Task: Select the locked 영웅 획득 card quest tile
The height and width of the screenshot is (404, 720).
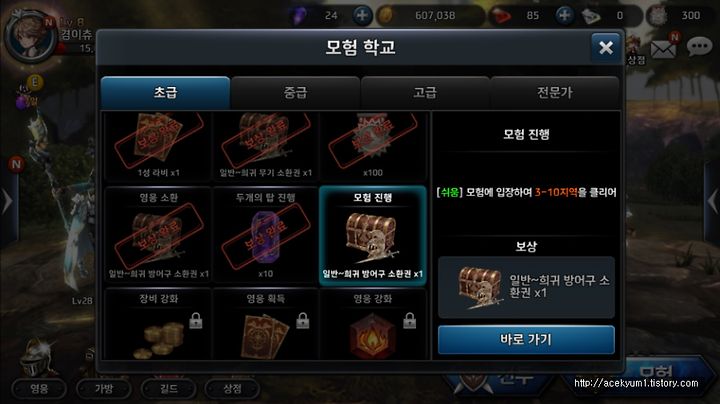Action: (x=265, y=325)
